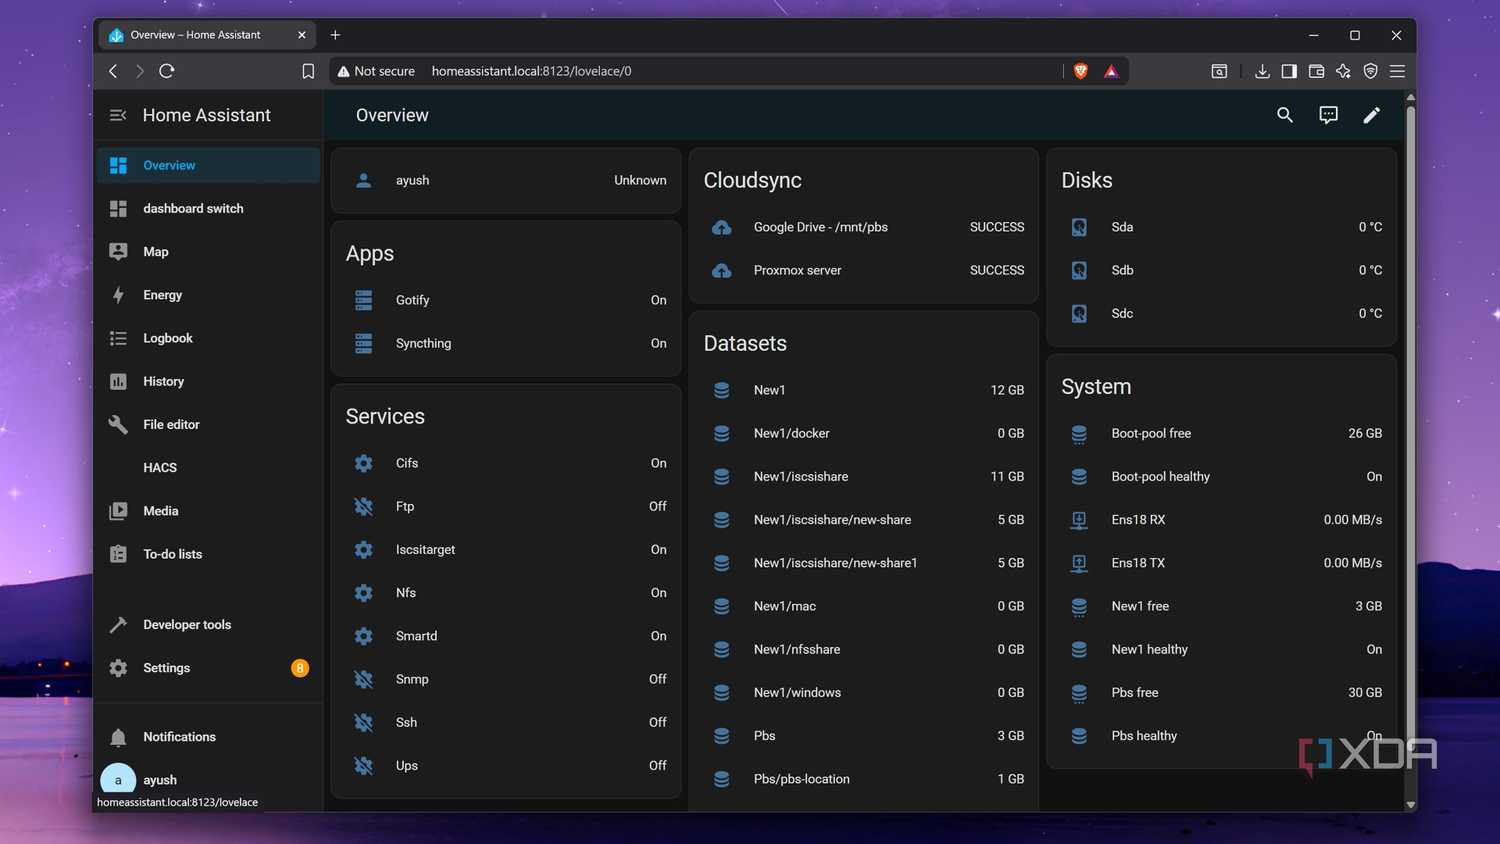Viewport: 1500px width, 844px height.
Task: Click the New1 dataset database icon
Action: click(x=721, y=390)
